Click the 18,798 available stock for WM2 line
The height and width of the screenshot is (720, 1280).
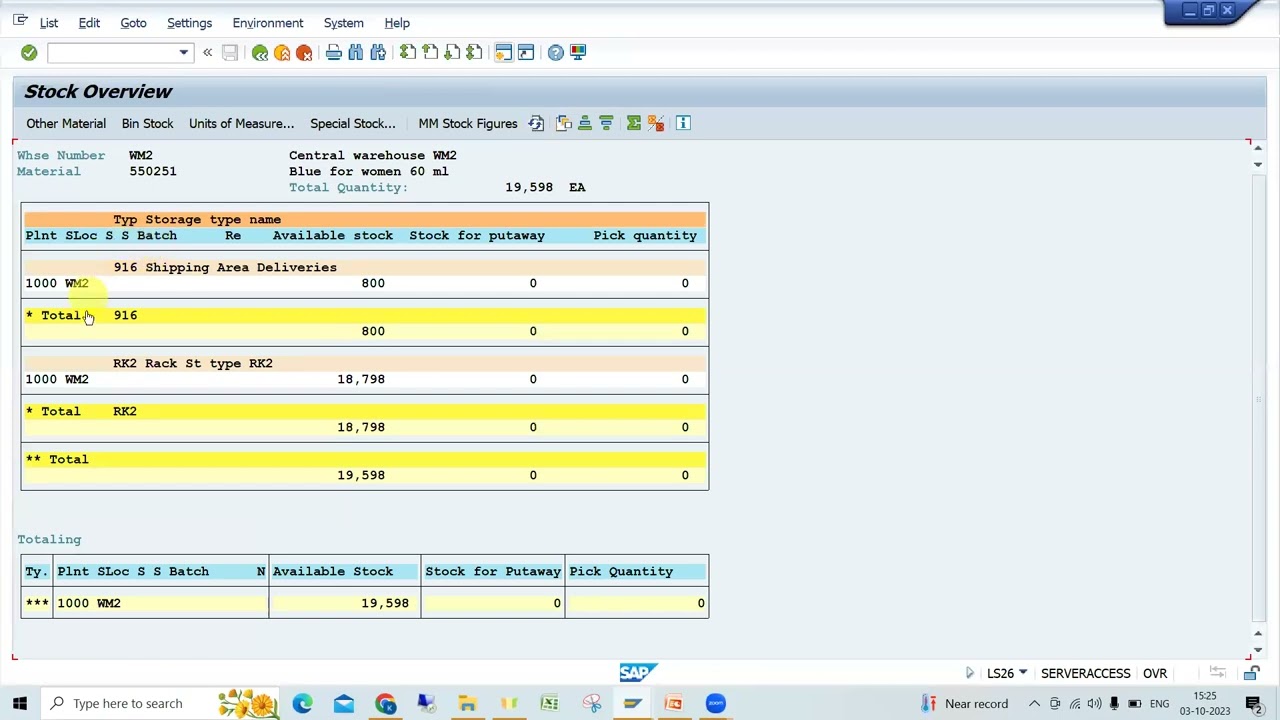(361, 379)
